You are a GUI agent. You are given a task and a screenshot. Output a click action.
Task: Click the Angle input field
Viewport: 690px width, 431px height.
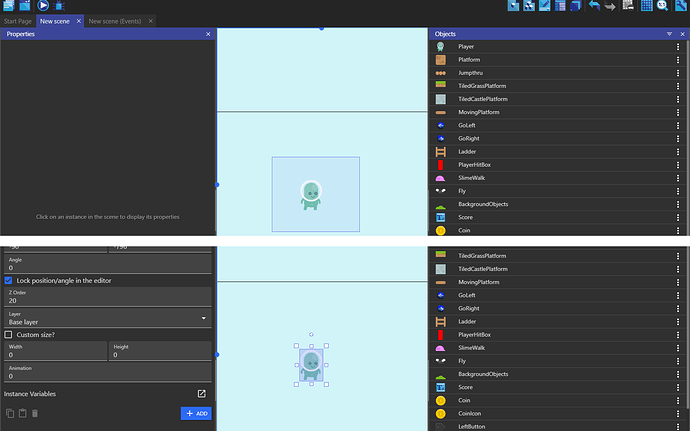(x=108, y=264)
